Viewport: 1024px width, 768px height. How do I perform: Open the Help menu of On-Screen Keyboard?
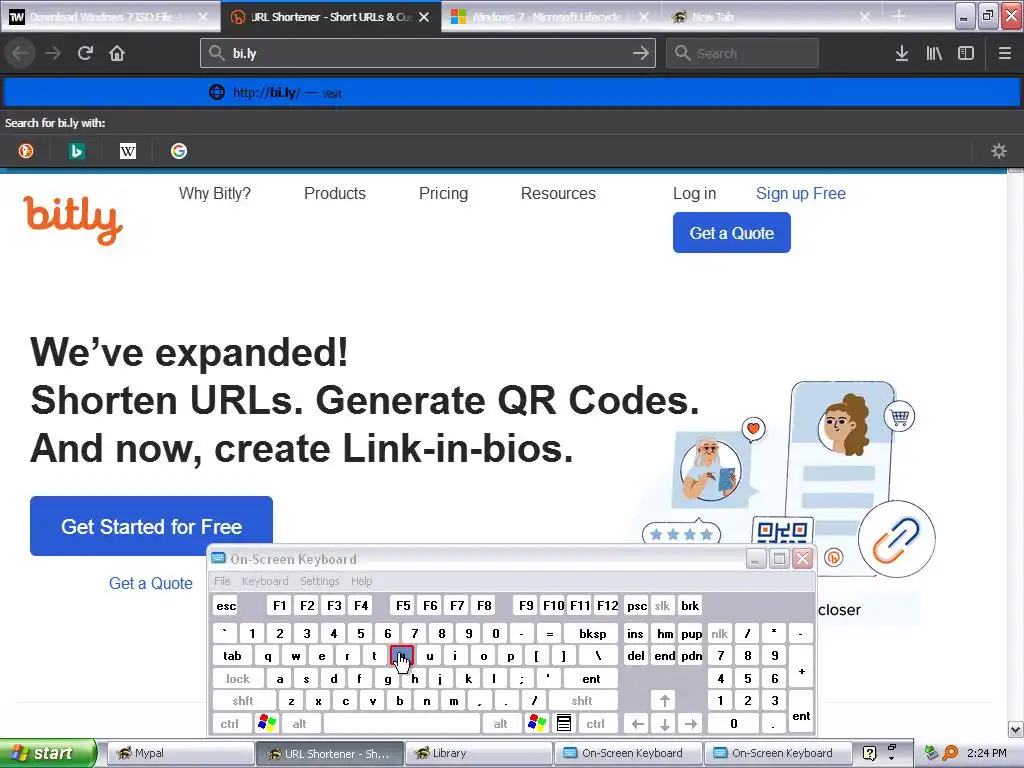[x=361, y=581]
